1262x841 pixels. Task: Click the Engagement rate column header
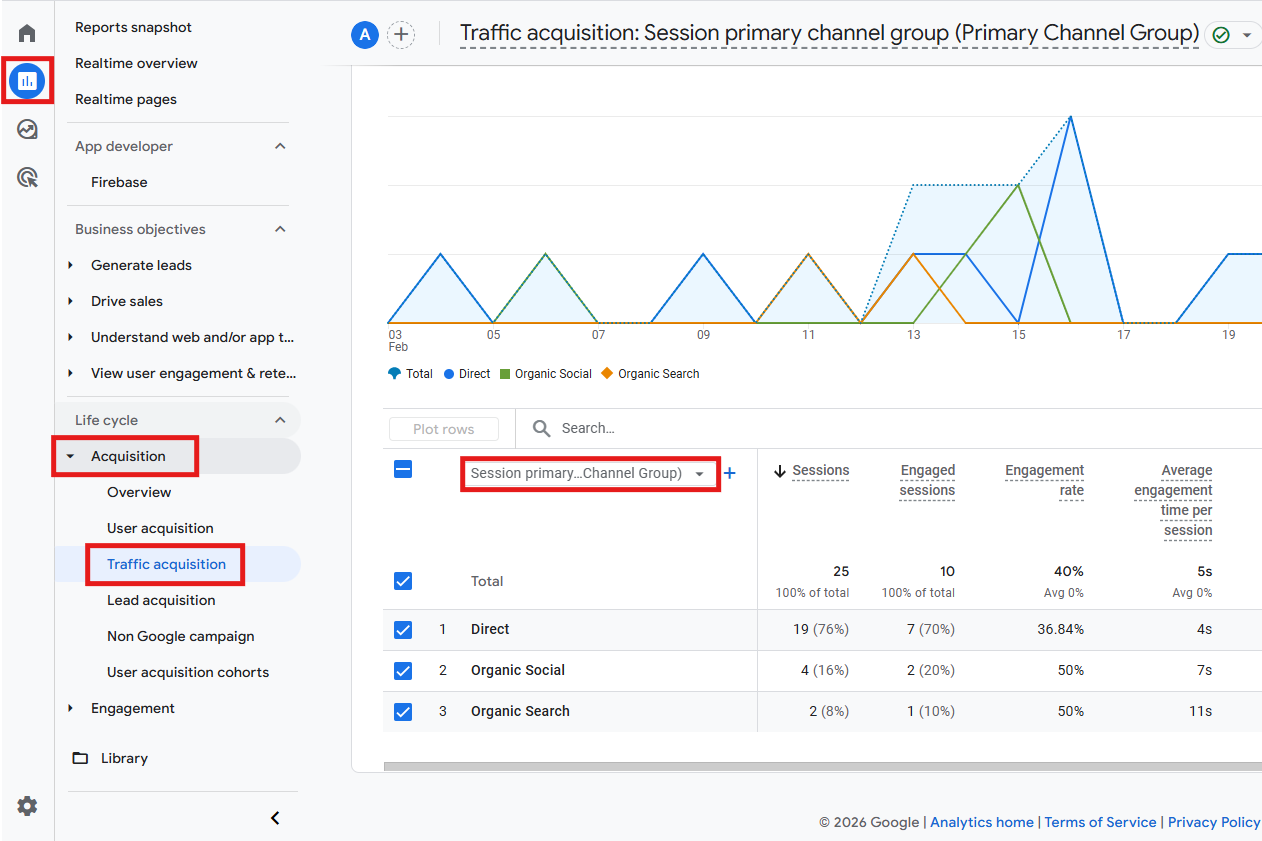click(1044, 480)
